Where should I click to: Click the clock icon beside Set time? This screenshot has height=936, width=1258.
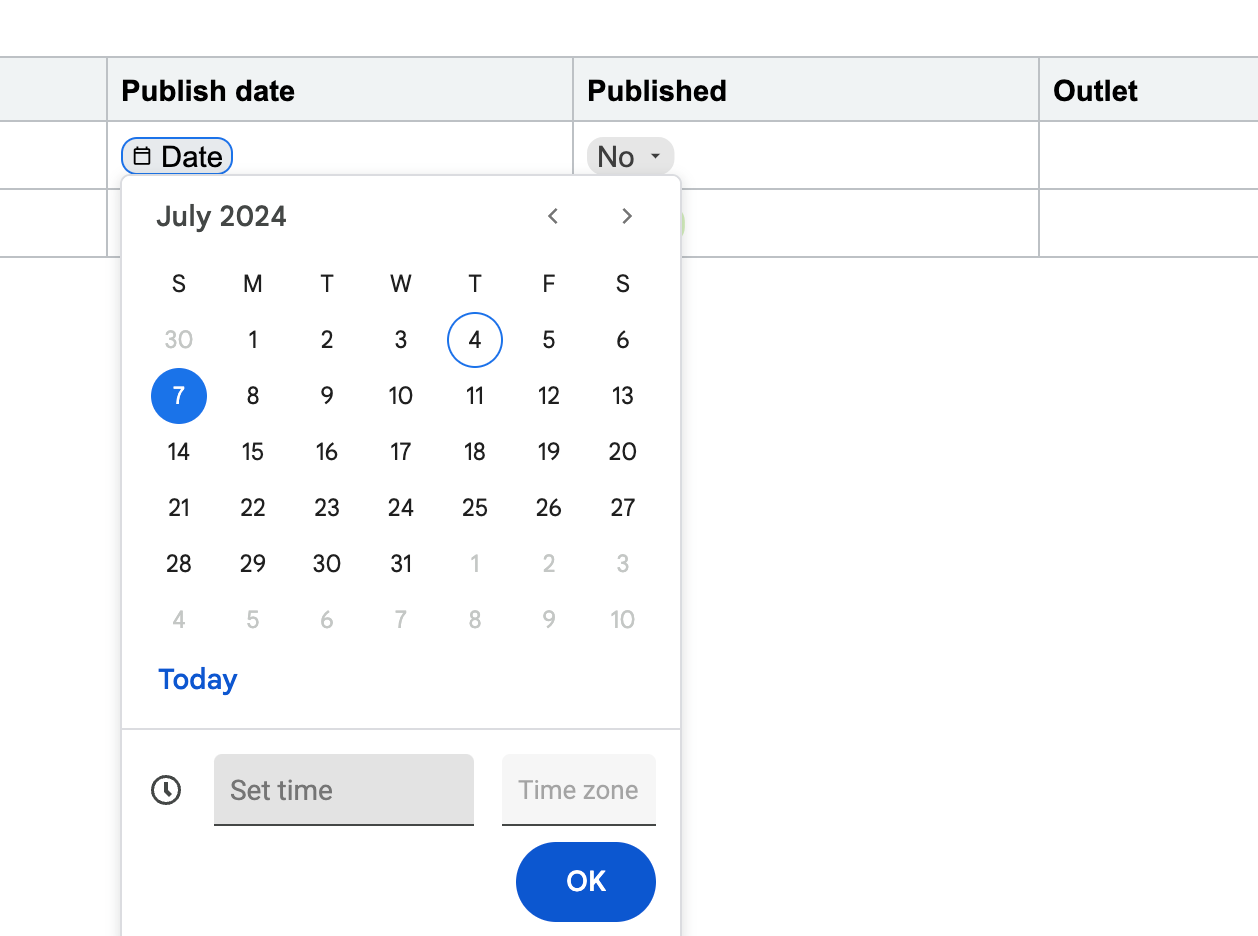166,790
